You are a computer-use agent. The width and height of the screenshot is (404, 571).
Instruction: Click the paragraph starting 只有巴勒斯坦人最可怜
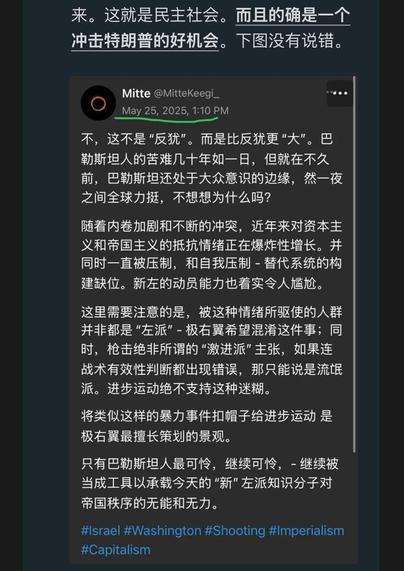point(209,483)
